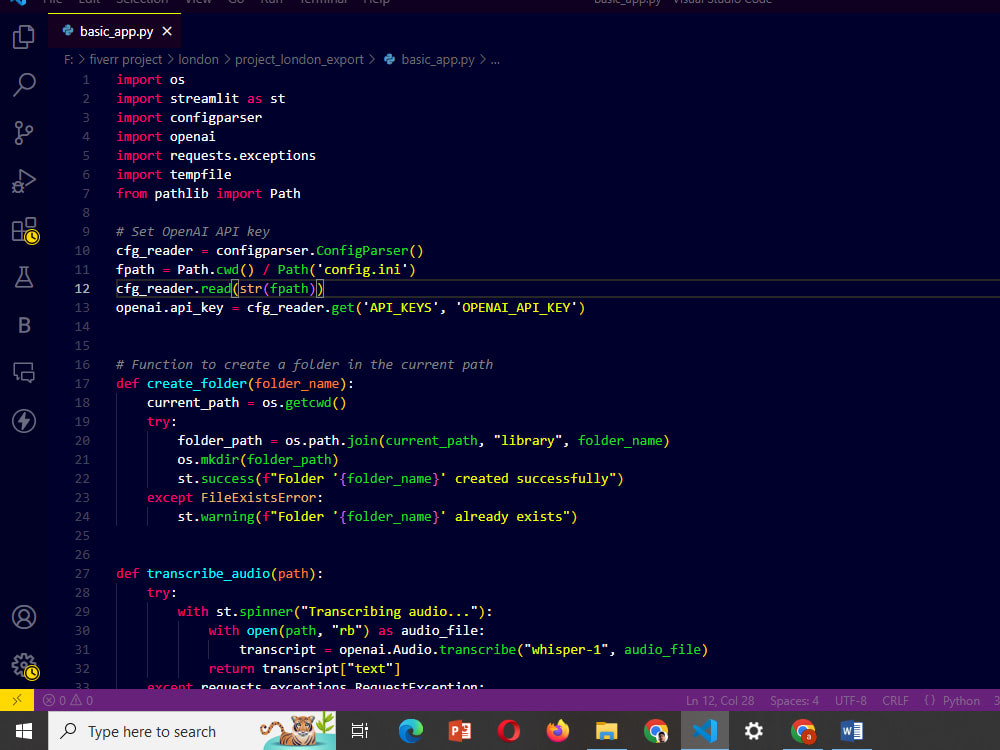Click 'Transcribing audio...' string
The image size is (1000, 750).
pyautogui.click(x=389, y=612)
